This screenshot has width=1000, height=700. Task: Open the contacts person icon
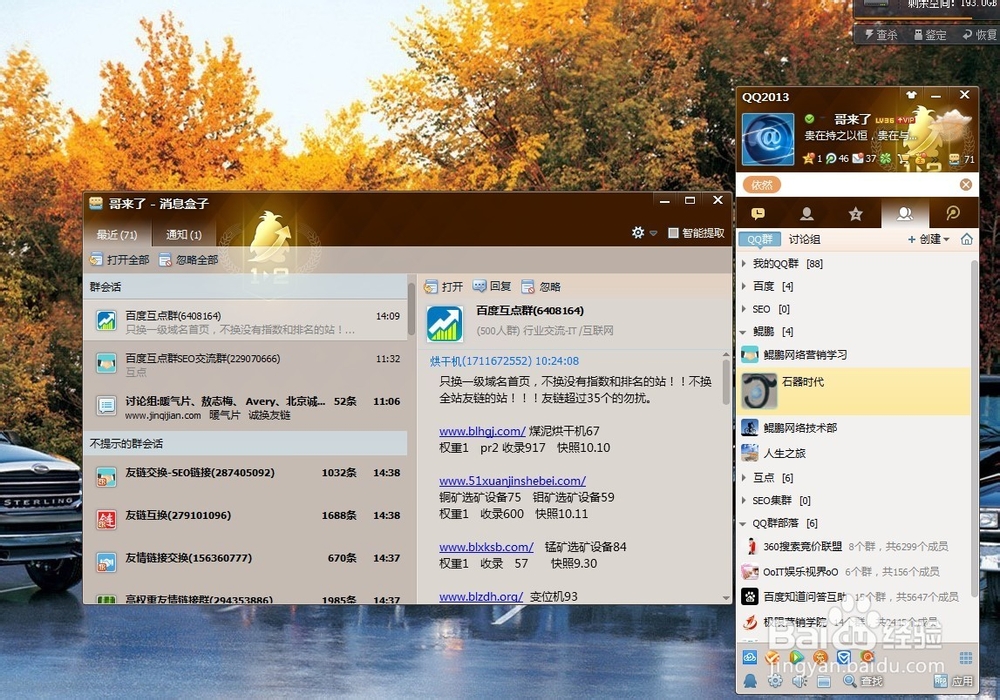(807, 213)
